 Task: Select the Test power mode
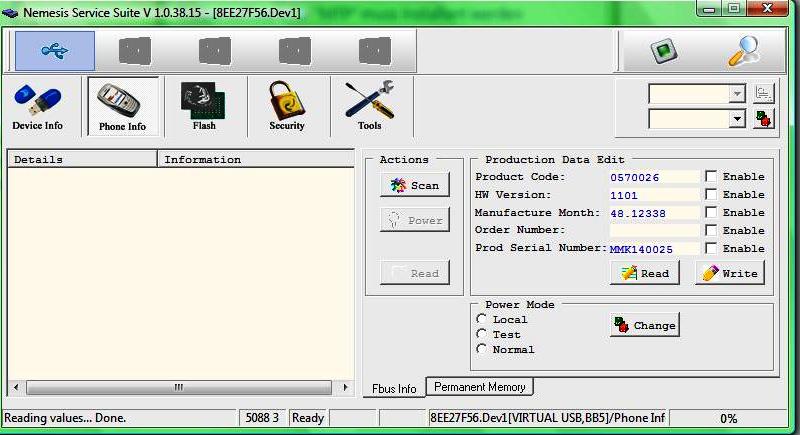point(481,334)
